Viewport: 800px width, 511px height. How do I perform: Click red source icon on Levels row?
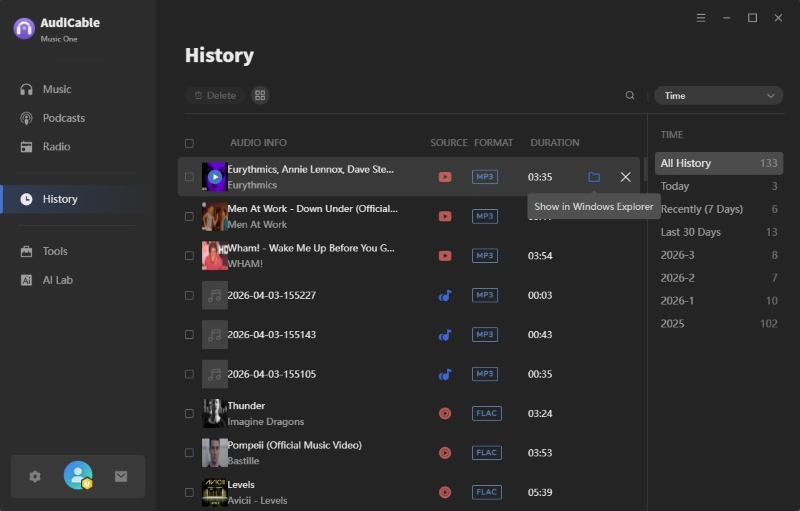(x=445, y=492)
